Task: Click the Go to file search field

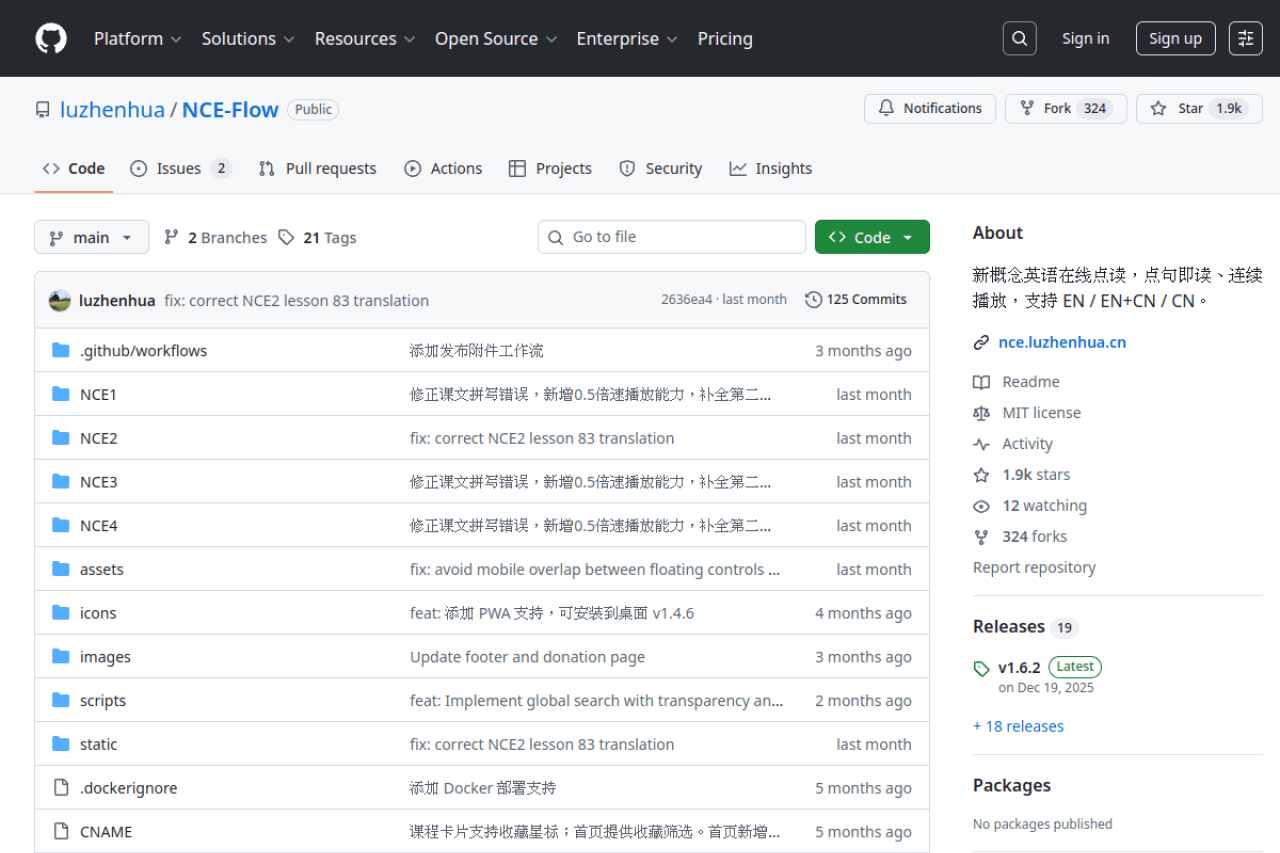Action: (671, 237)
